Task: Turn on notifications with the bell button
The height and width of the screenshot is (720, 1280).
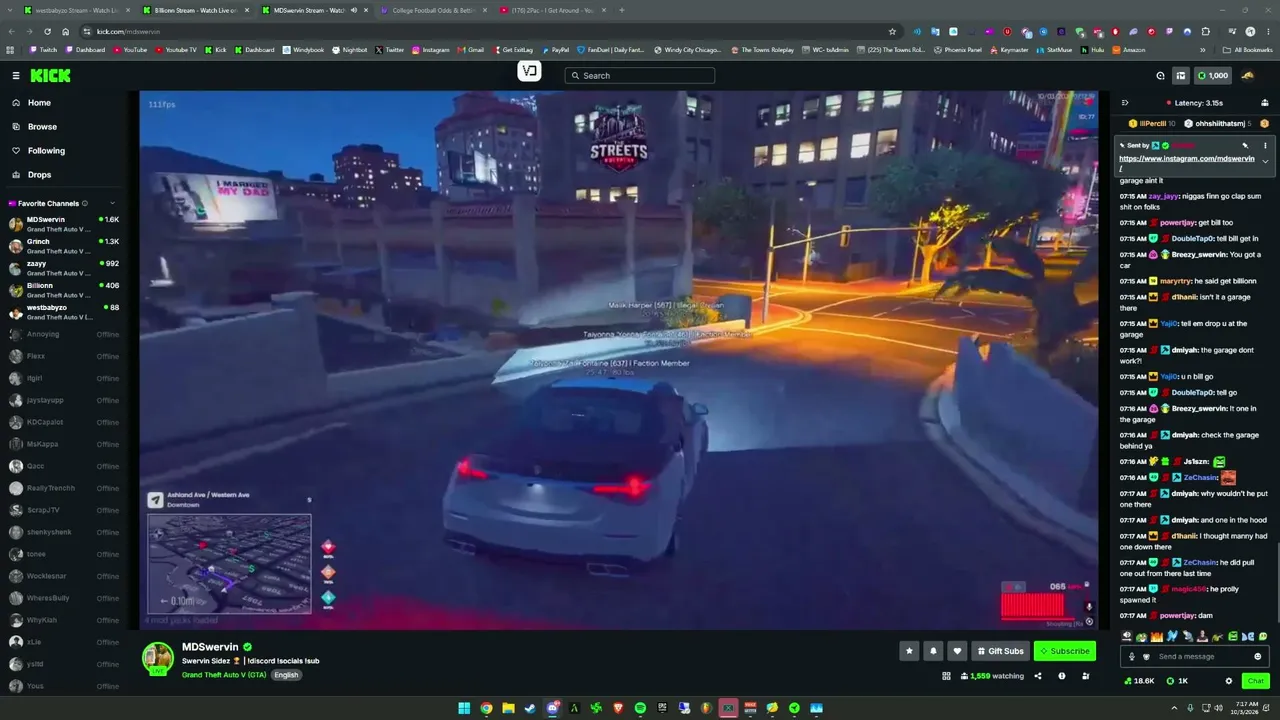Action: tap(933, 651)
